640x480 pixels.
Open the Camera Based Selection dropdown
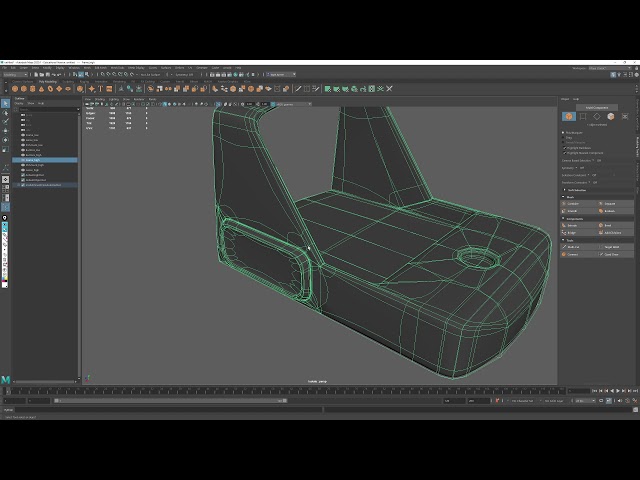[x=593, y=160]
